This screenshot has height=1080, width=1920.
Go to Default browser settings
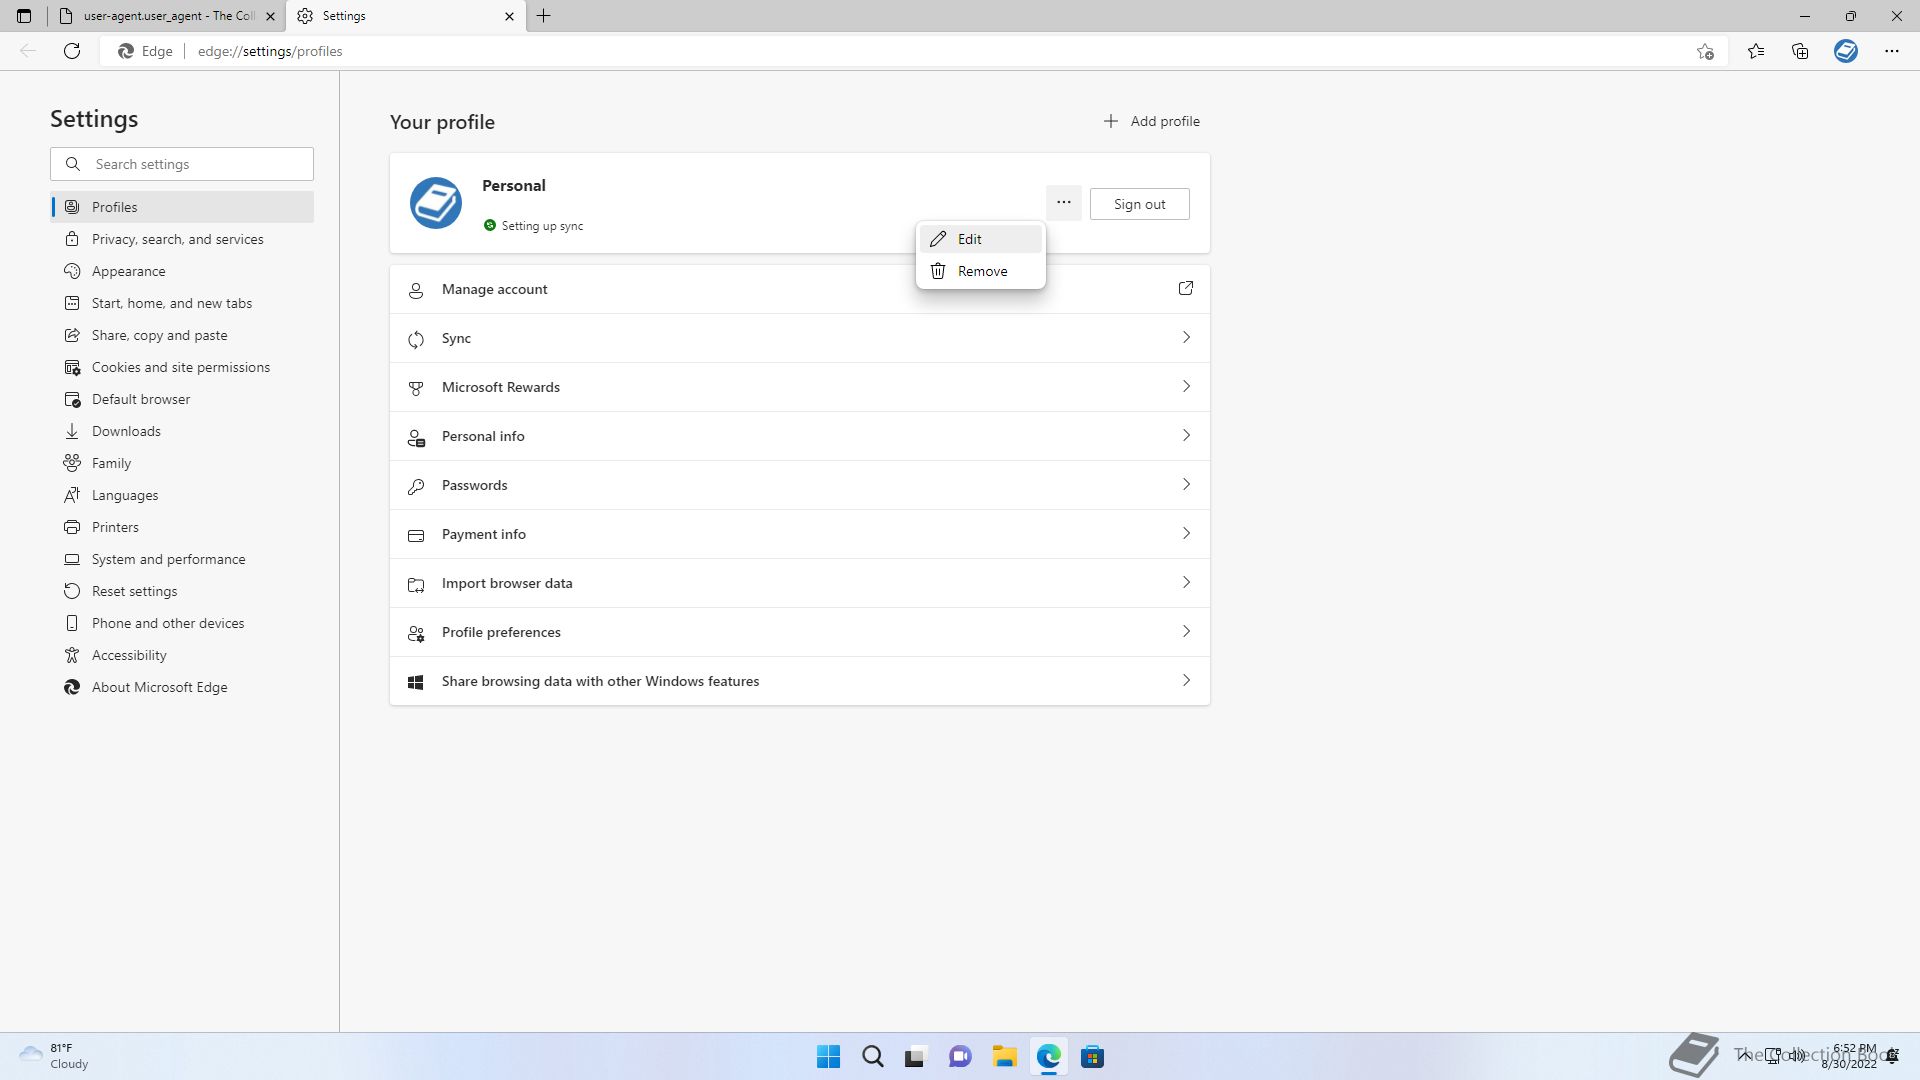click(182, 399)
